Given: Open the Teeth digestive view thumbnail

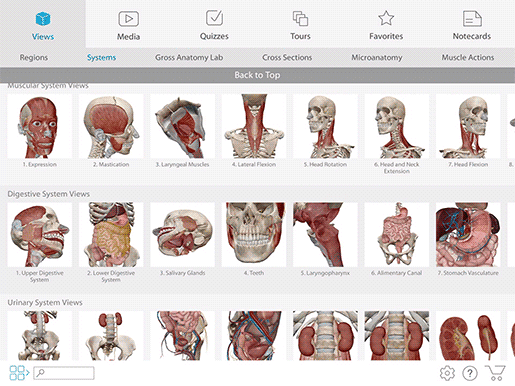Looking at the screenshot, I should click(x=254, y=235).
